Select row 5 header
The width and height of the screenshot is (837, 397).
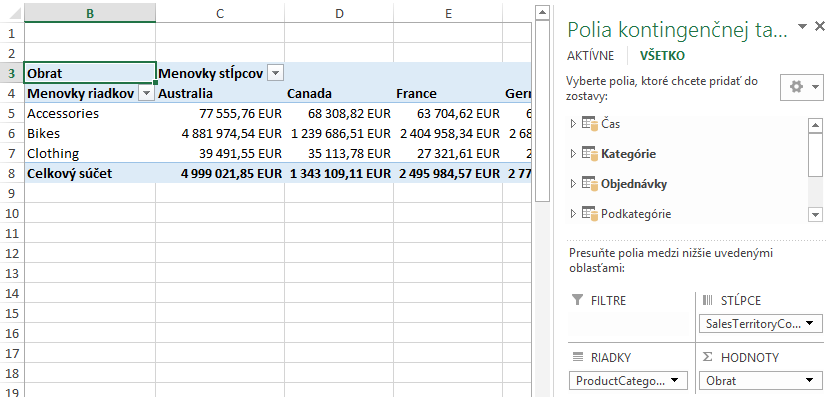coord(12,113)
